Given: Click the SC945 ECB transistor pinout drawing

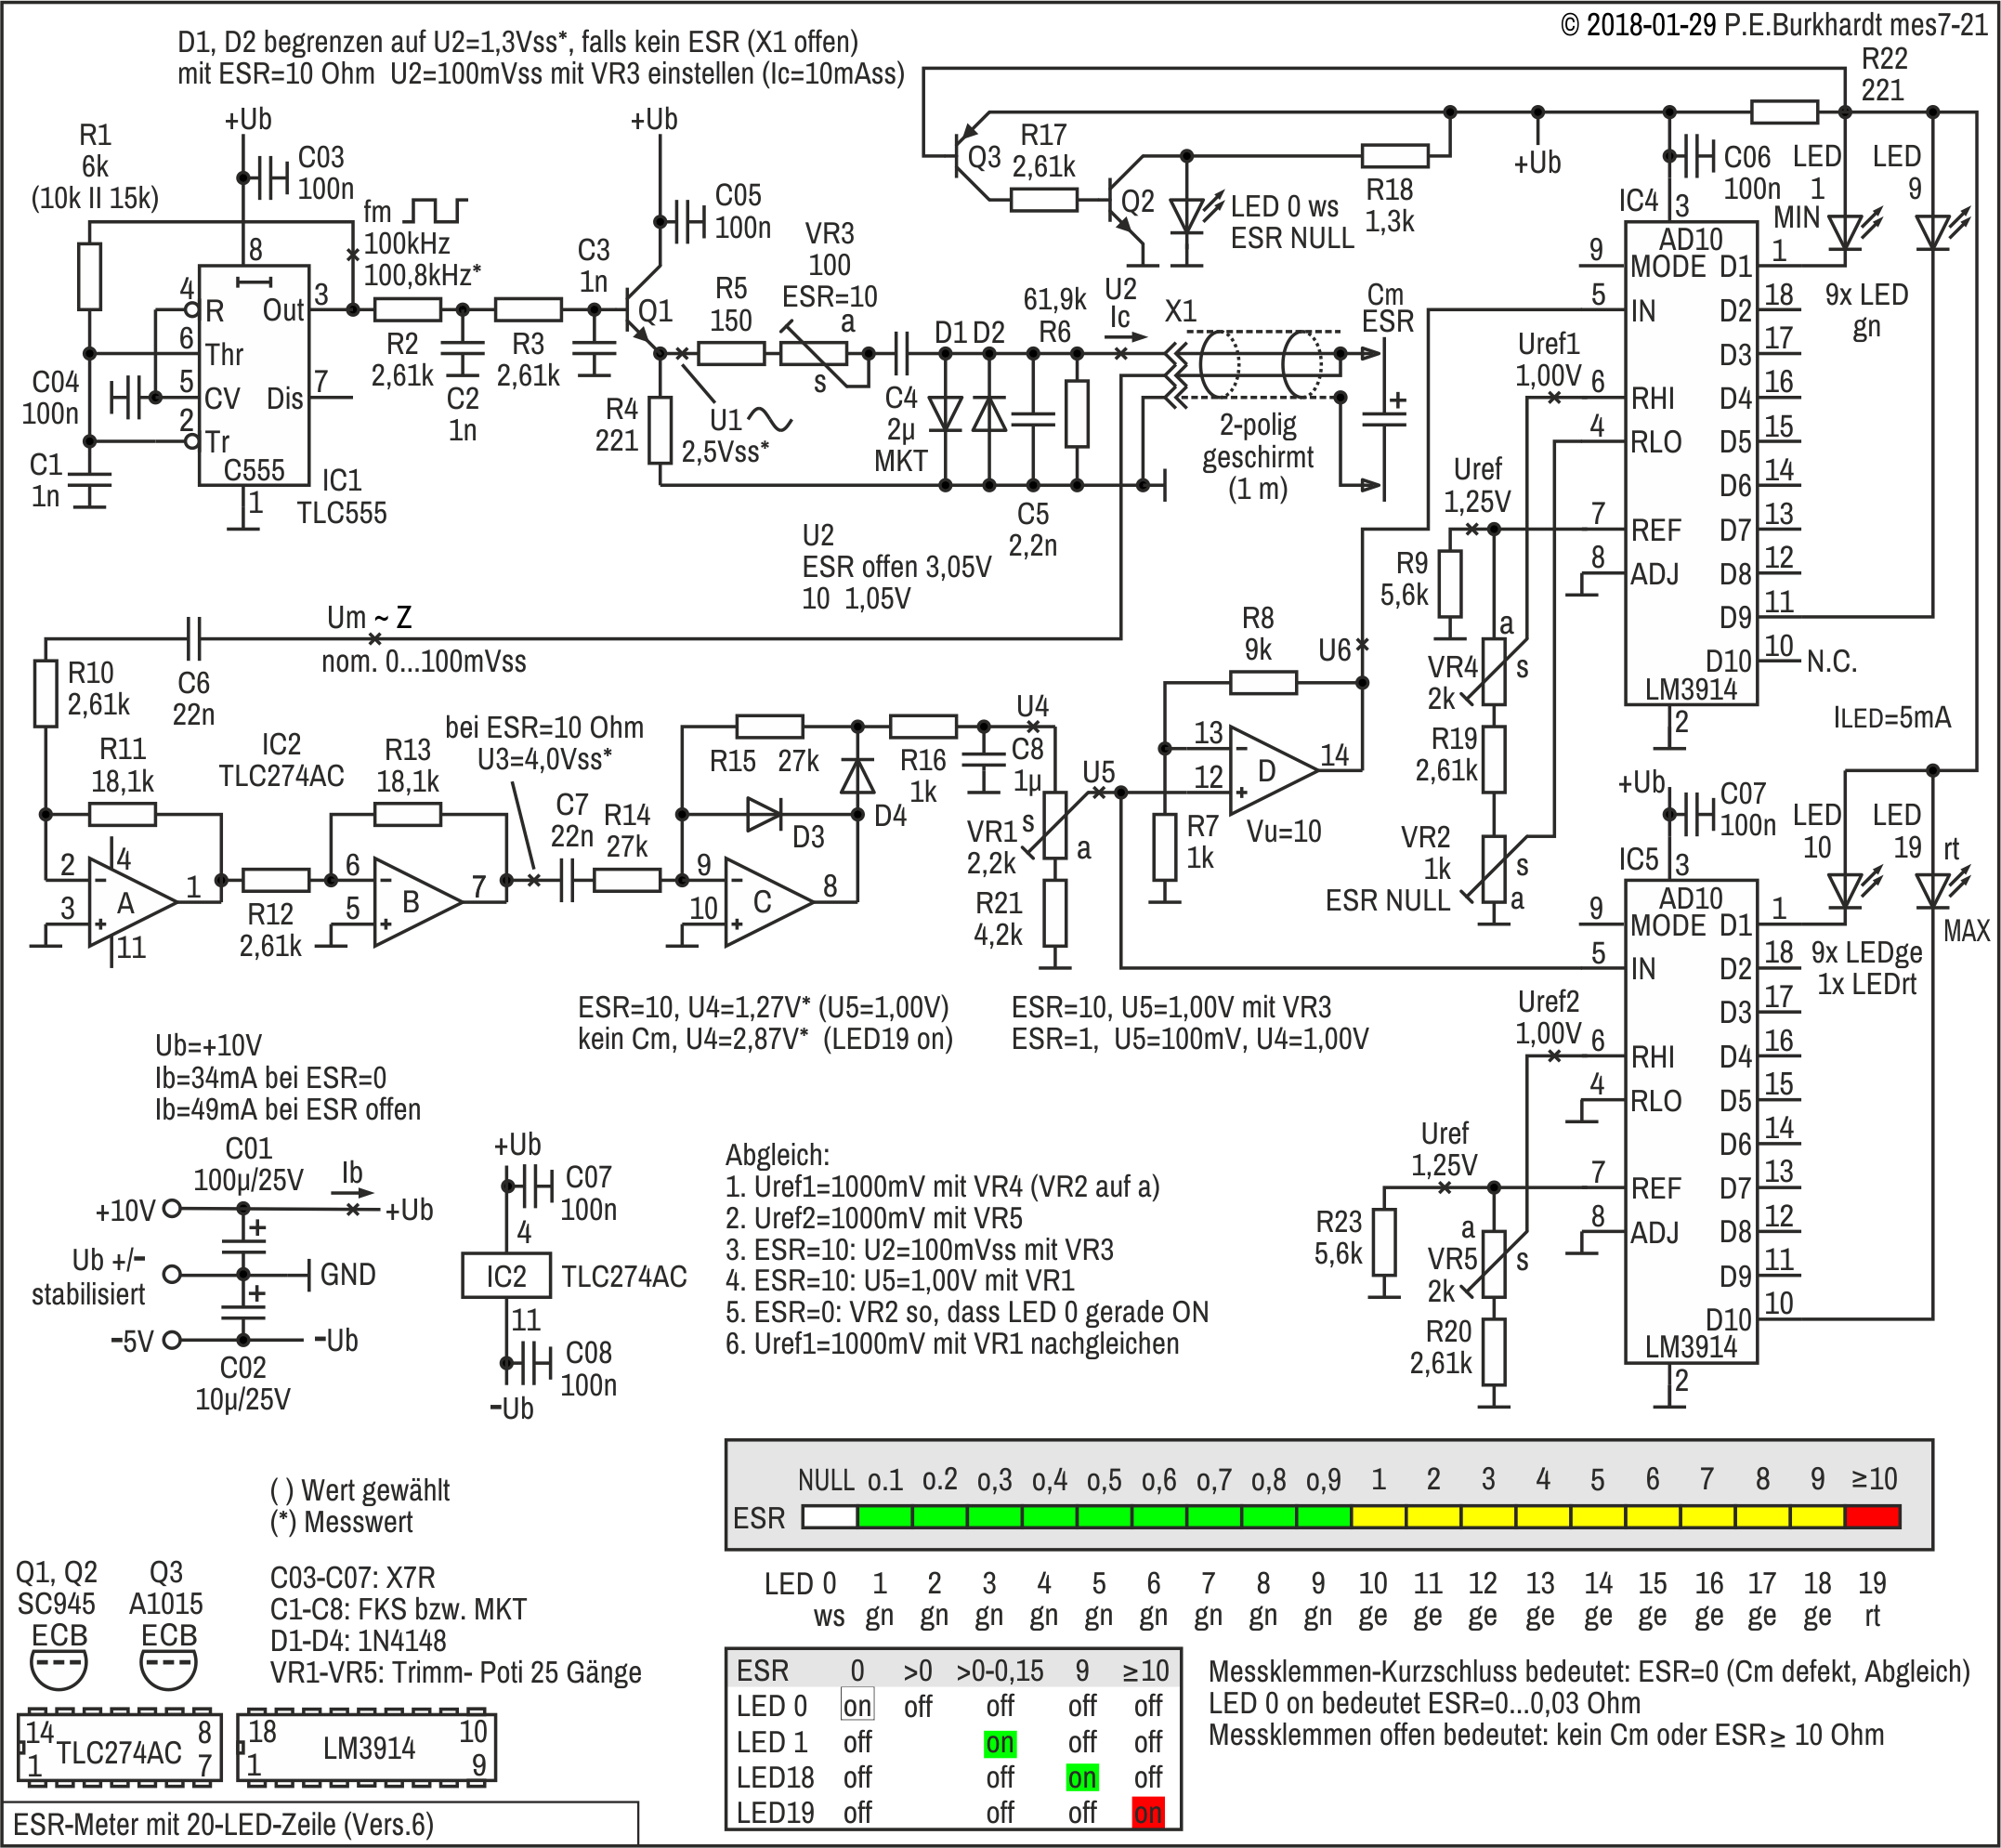Looking at the screenshot, I should [x=58, y=1669].
